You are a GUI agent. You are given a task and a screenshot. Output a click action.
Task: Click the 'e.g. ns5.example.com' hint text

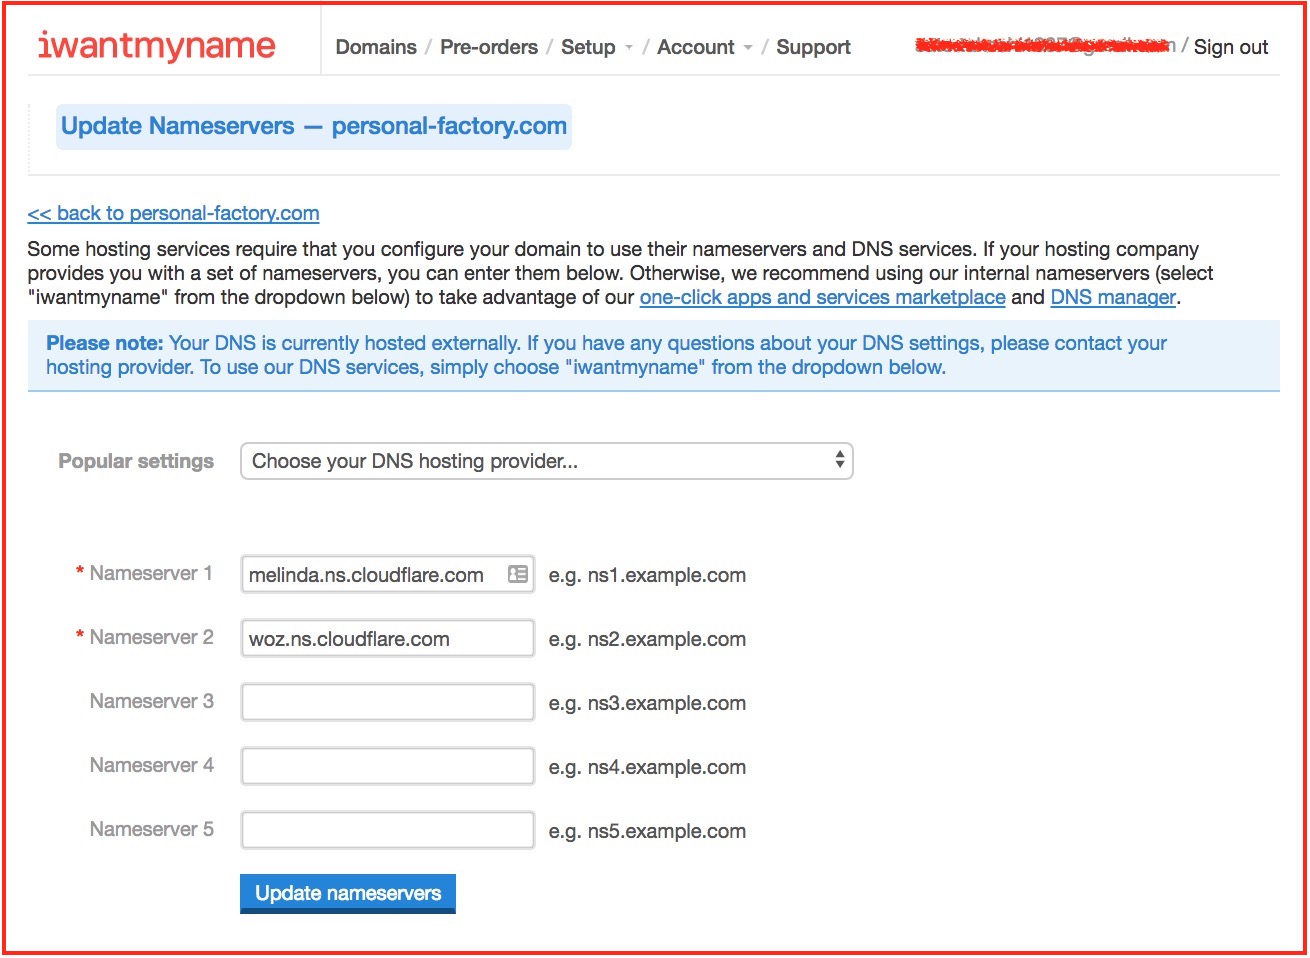click(647, 831)
